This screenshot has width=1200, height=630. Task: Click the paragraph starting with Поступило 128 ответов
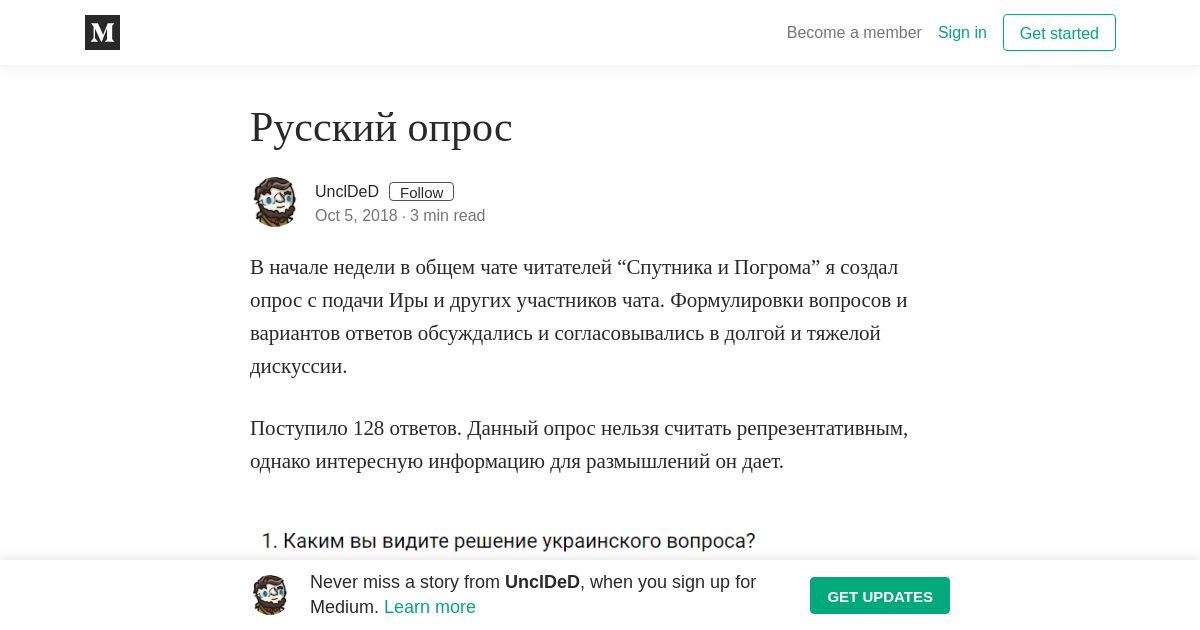point(580,445)
